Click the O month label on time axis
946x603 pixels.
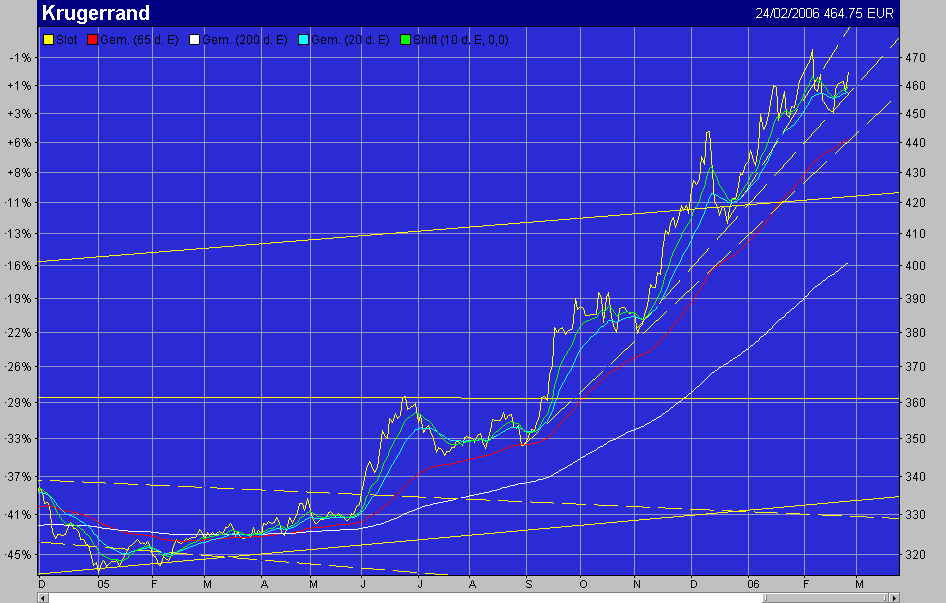[x=583, y=584]
